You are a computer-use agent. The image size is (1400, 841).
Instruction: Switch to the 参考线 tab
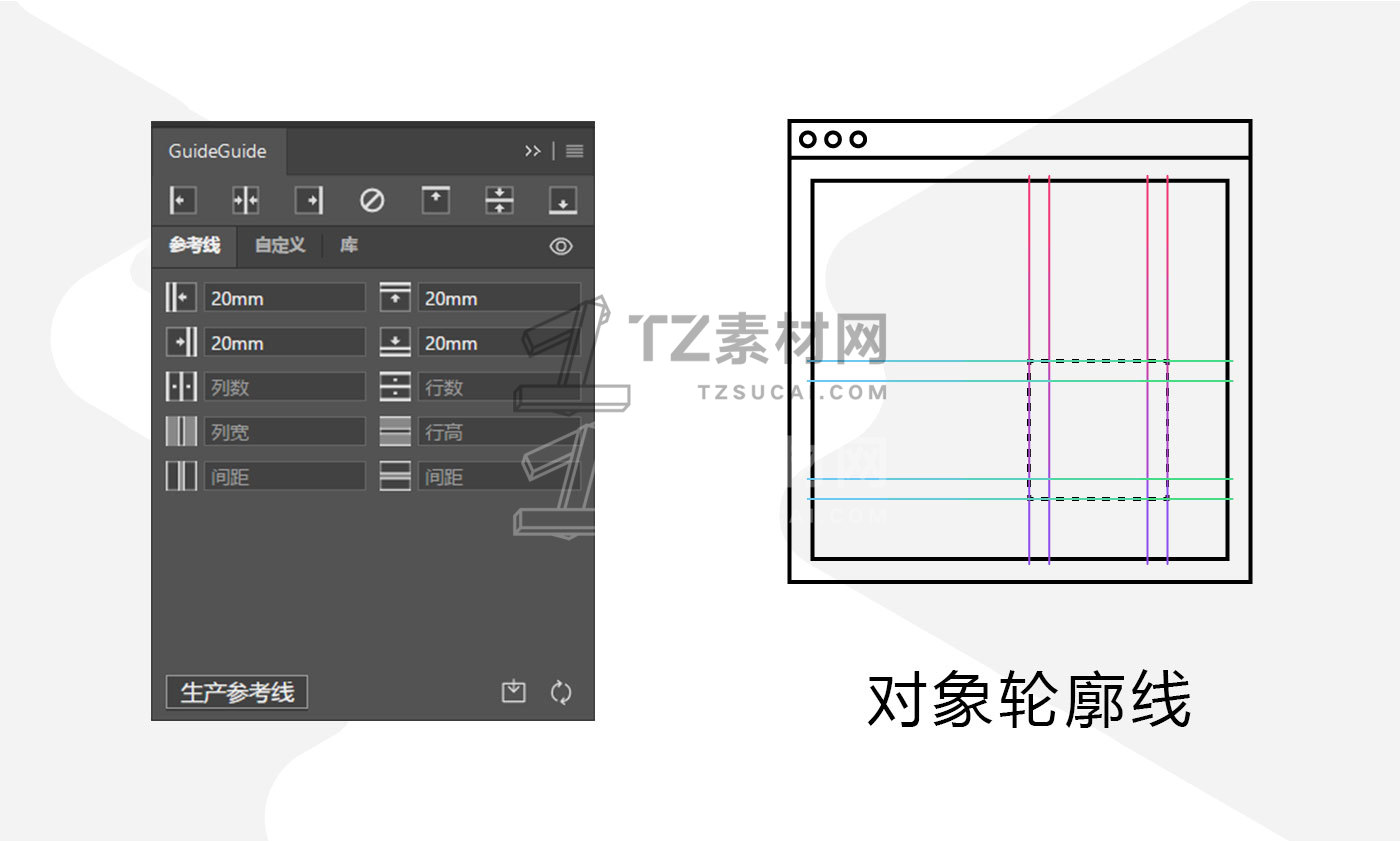pyautogui.click(x=194, y=245)
